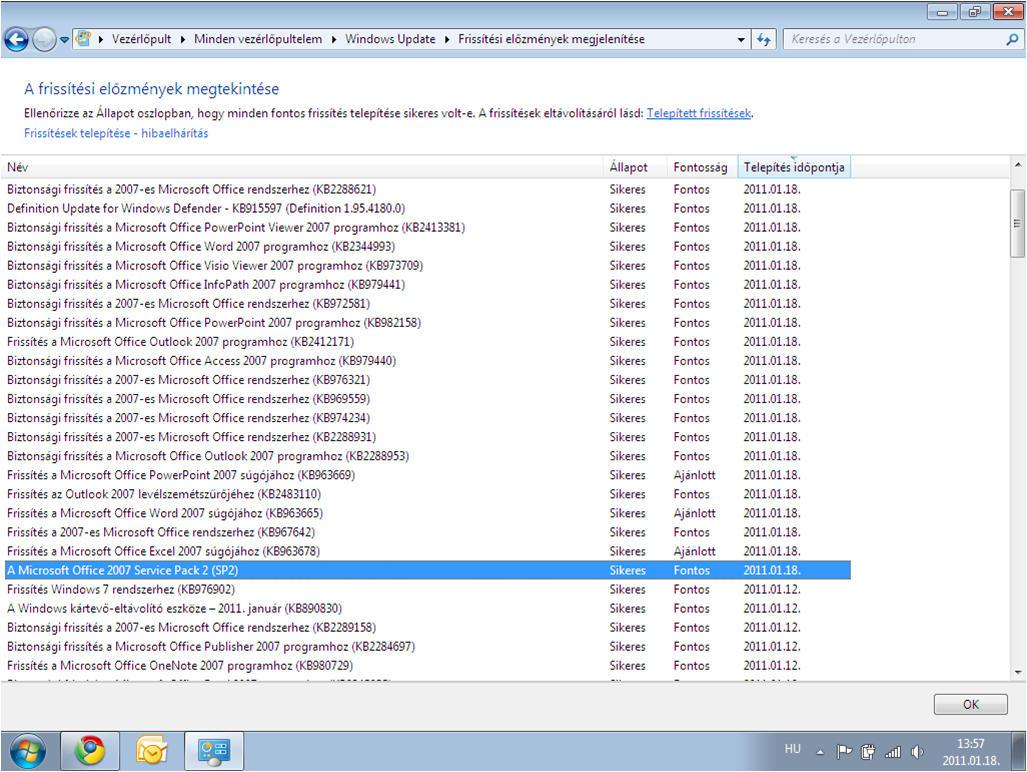Screen dimensions: 1027x772
Task: Click the Control Panel icon in address bar
Action: 83,39
